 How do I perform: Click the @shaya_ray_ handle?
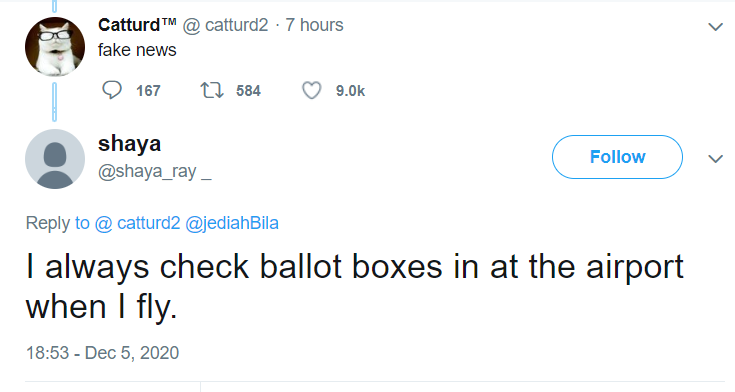(x=155, y=172)
